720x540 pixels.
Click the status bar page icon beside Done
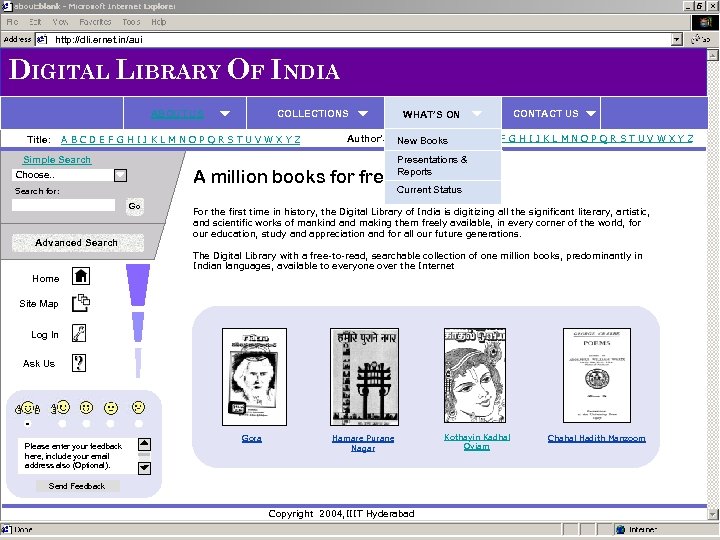tap(6, 529)
